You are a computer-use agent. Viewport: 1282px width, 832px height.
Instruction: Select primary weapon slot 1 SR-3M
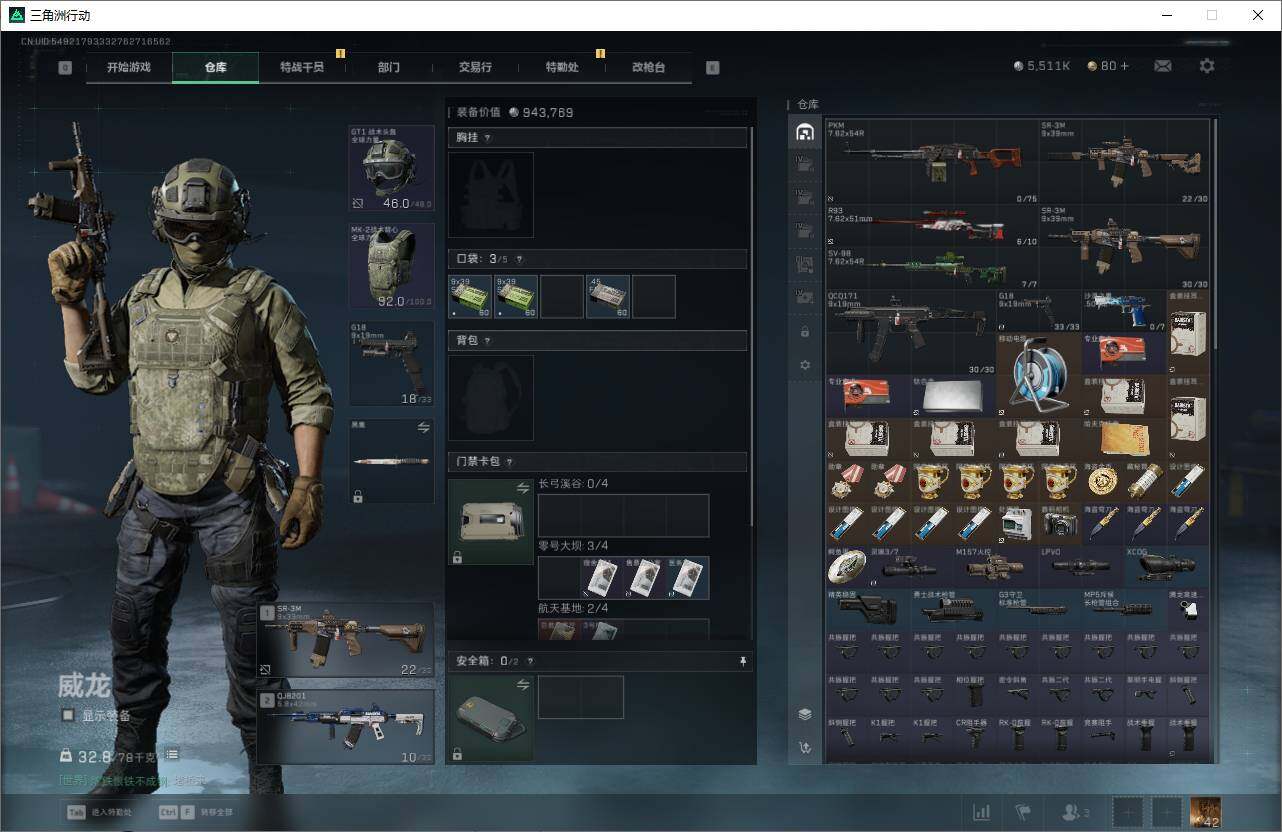pos(346,641)
